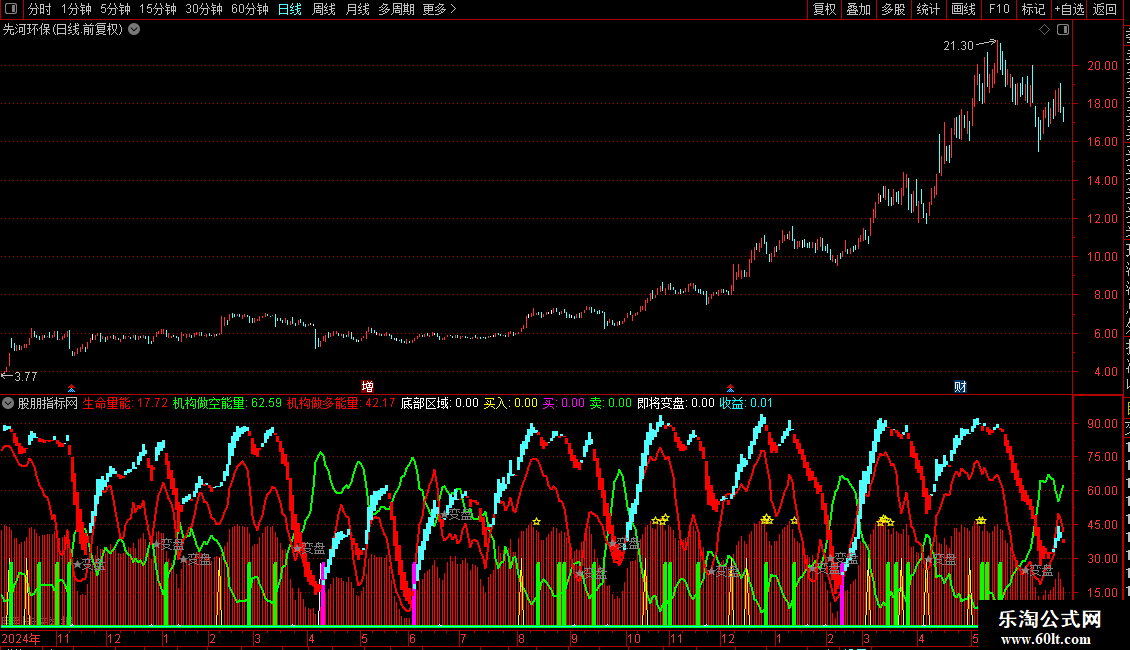Image resolution: width=1130 pixels, height=650 pixels.
Task: Select the 5分钟 period
Action: (x=115, y=9)
